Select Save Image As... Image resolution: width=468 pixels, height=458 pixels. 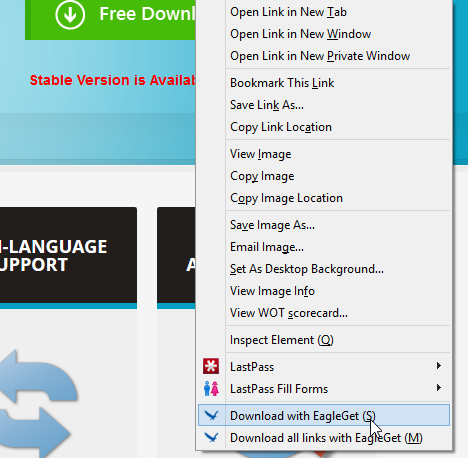(324, 225)
